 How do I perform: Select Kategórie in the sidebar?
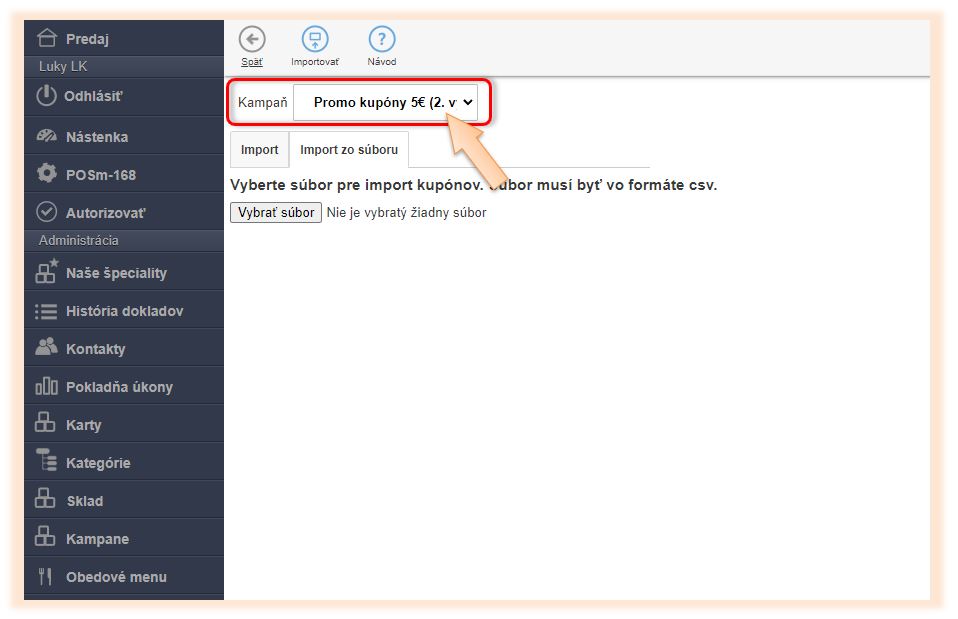click(98, 463)
